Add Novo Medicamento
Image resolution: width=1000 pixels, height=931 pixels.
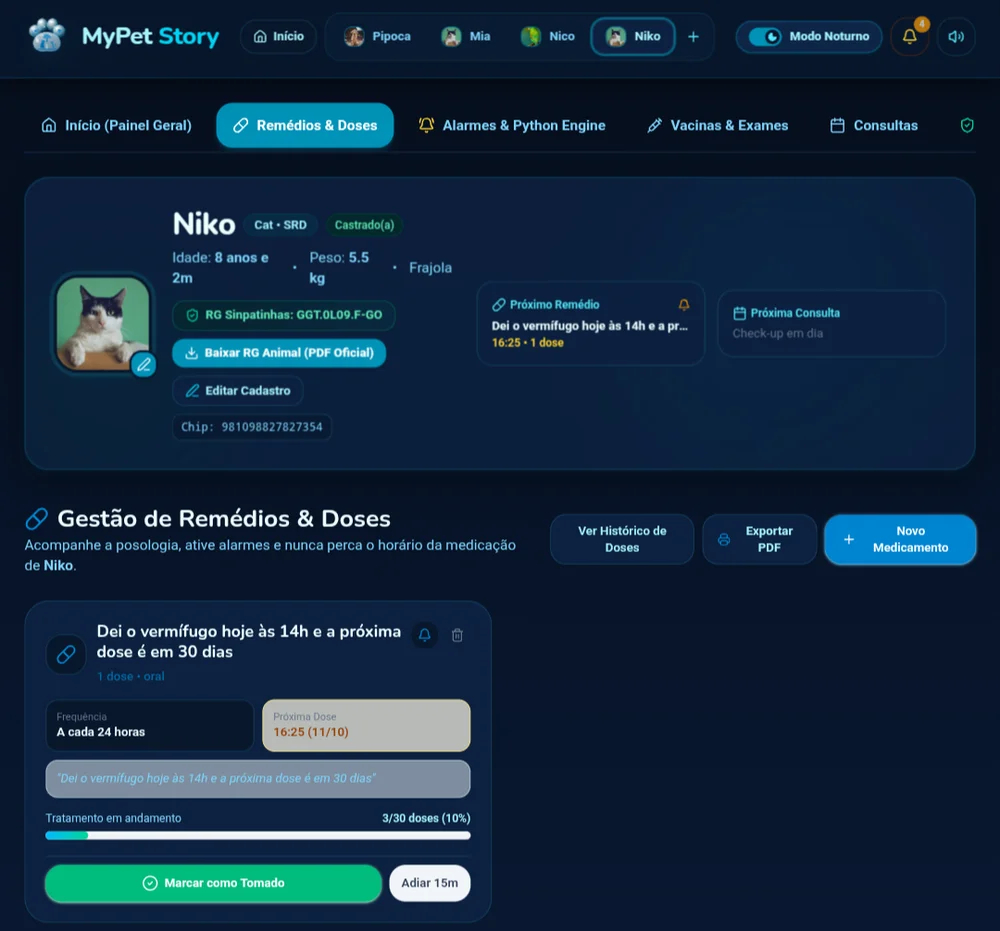900,539
